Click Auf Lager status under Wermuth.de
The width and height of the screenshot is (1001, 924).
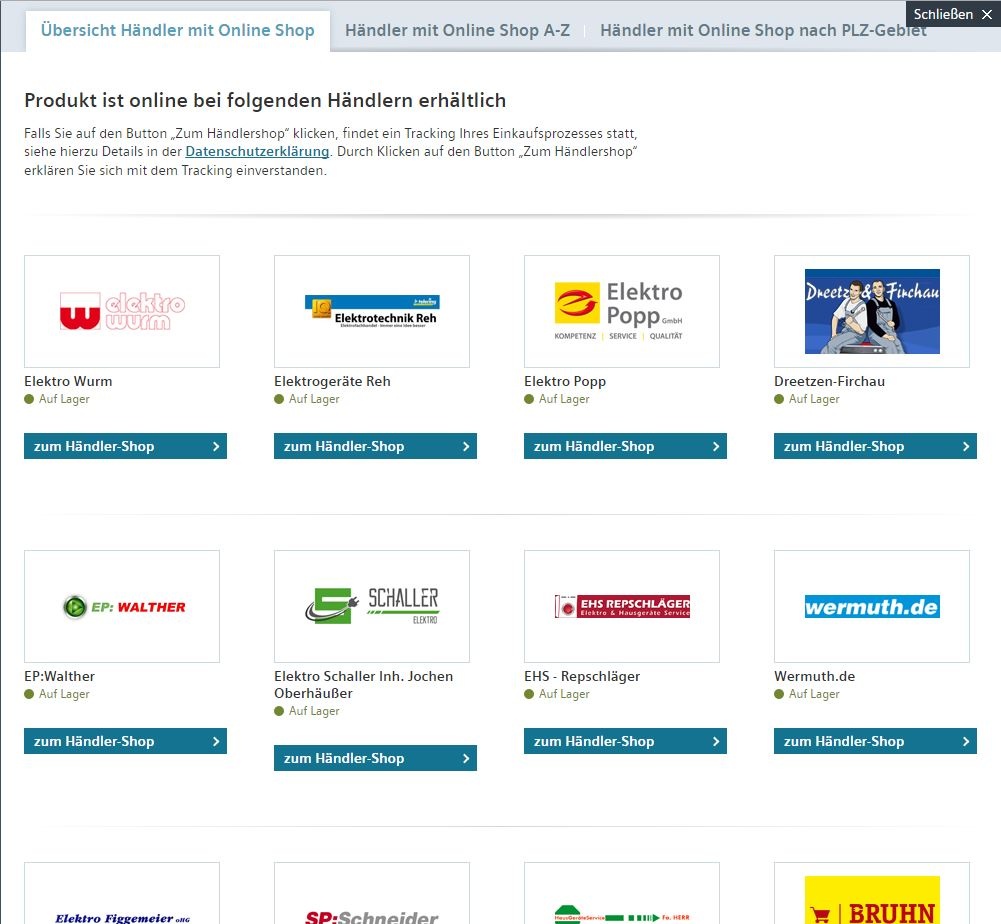pos(807,694)
